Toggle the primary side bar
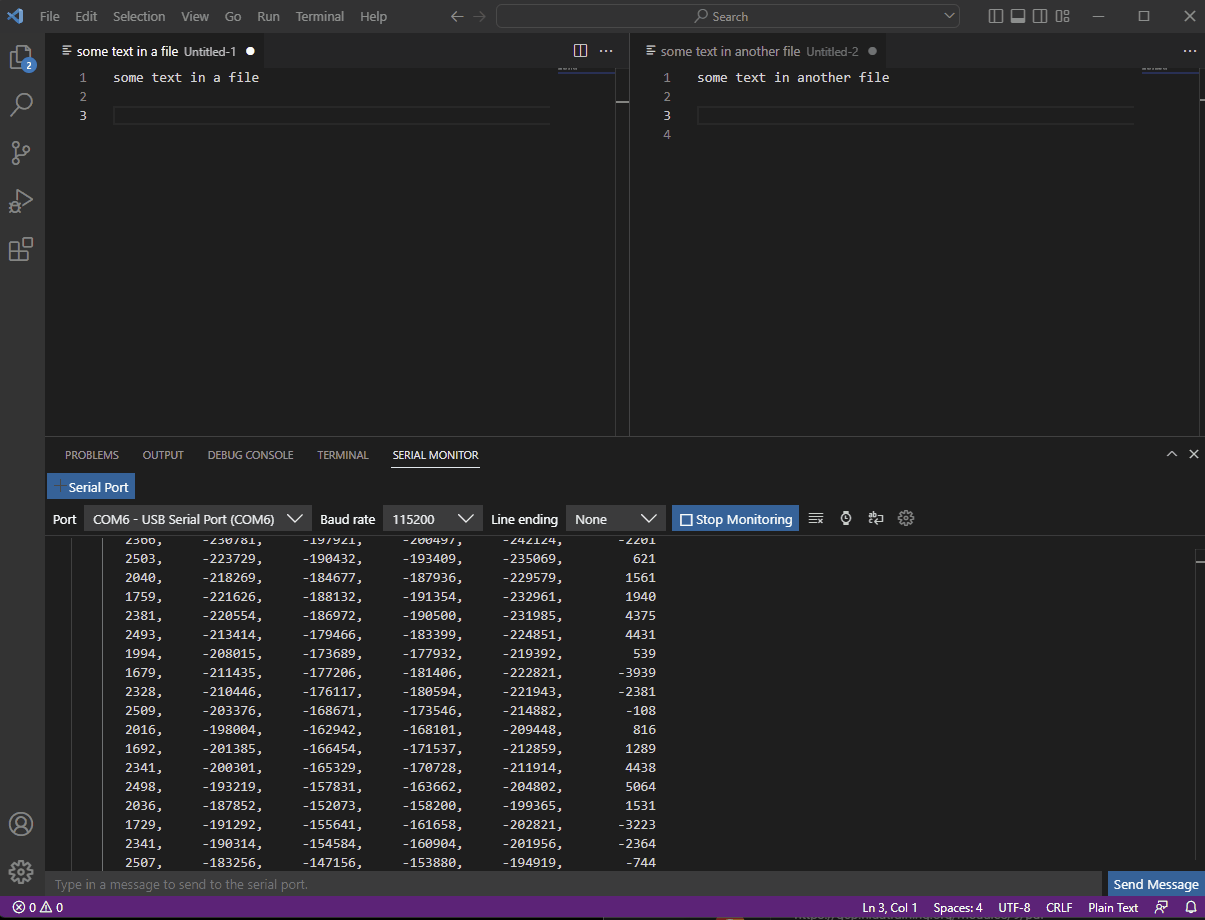 click(995, 16)
